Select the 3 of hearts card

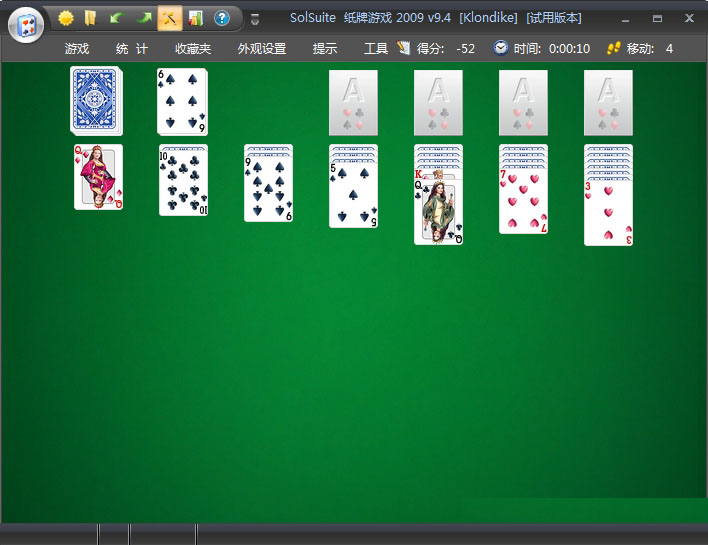[609, 212]
